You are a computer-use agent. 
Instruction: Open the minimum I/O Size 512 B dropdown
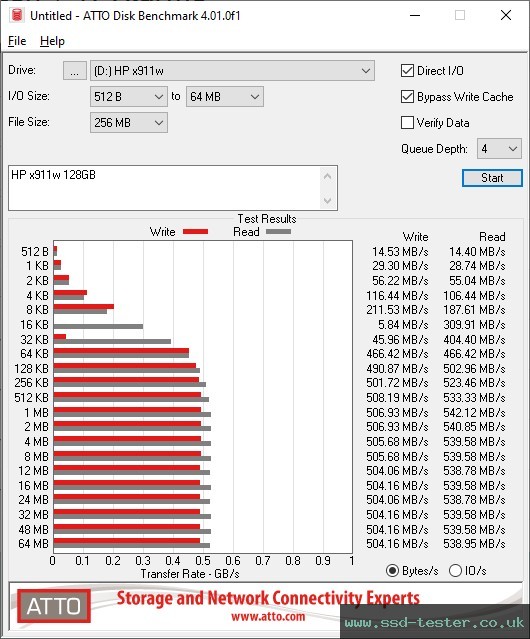click(129, 97)
